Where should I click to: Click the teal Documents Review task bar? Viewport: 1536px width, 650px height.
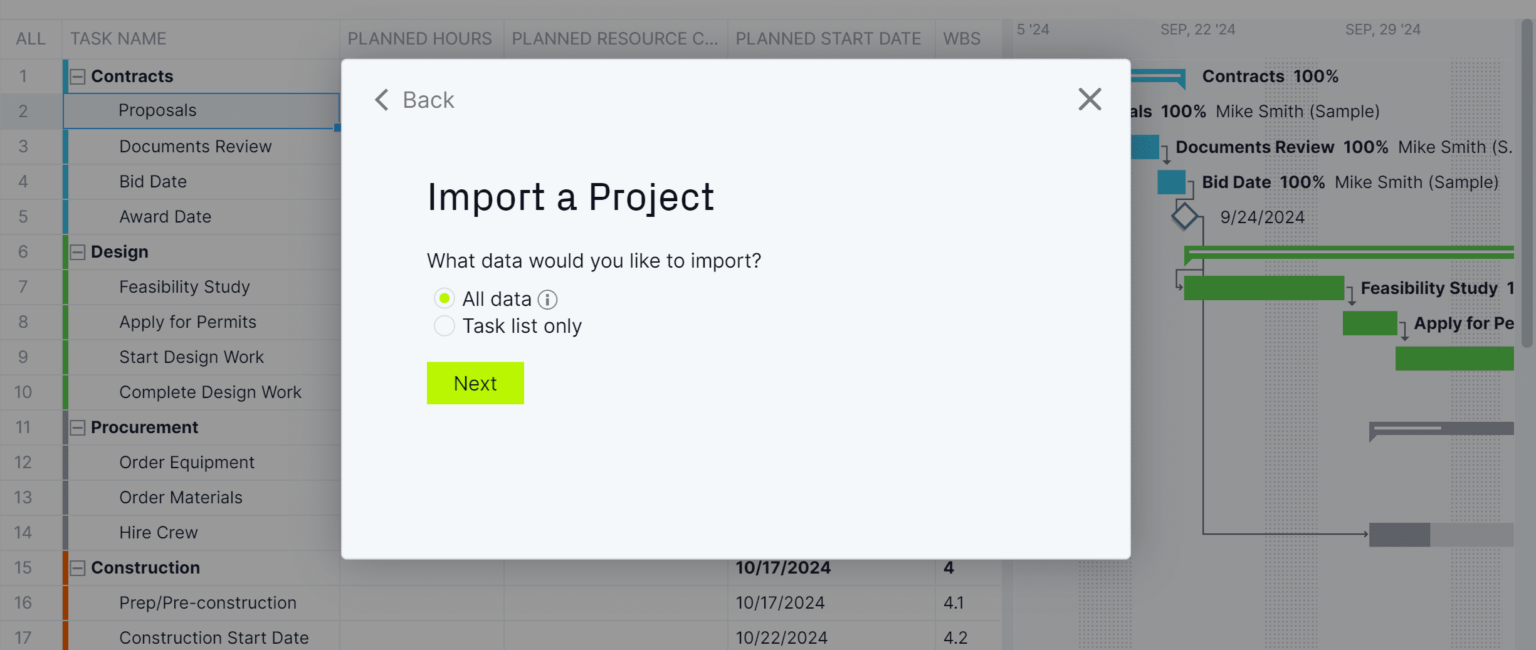tap(1143, 146)
